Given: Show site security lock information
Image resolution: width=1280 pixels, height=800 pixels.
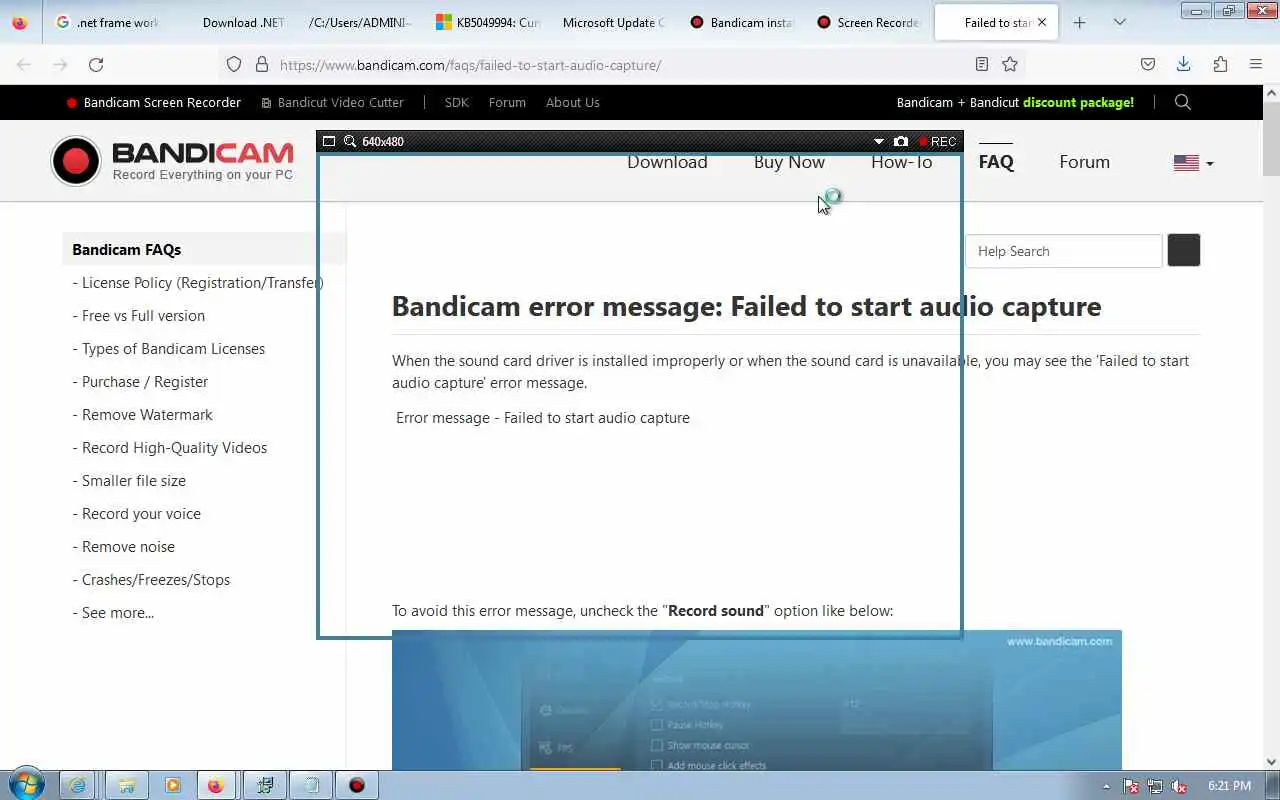Looking at the screenshot, I should pos(262,64).
